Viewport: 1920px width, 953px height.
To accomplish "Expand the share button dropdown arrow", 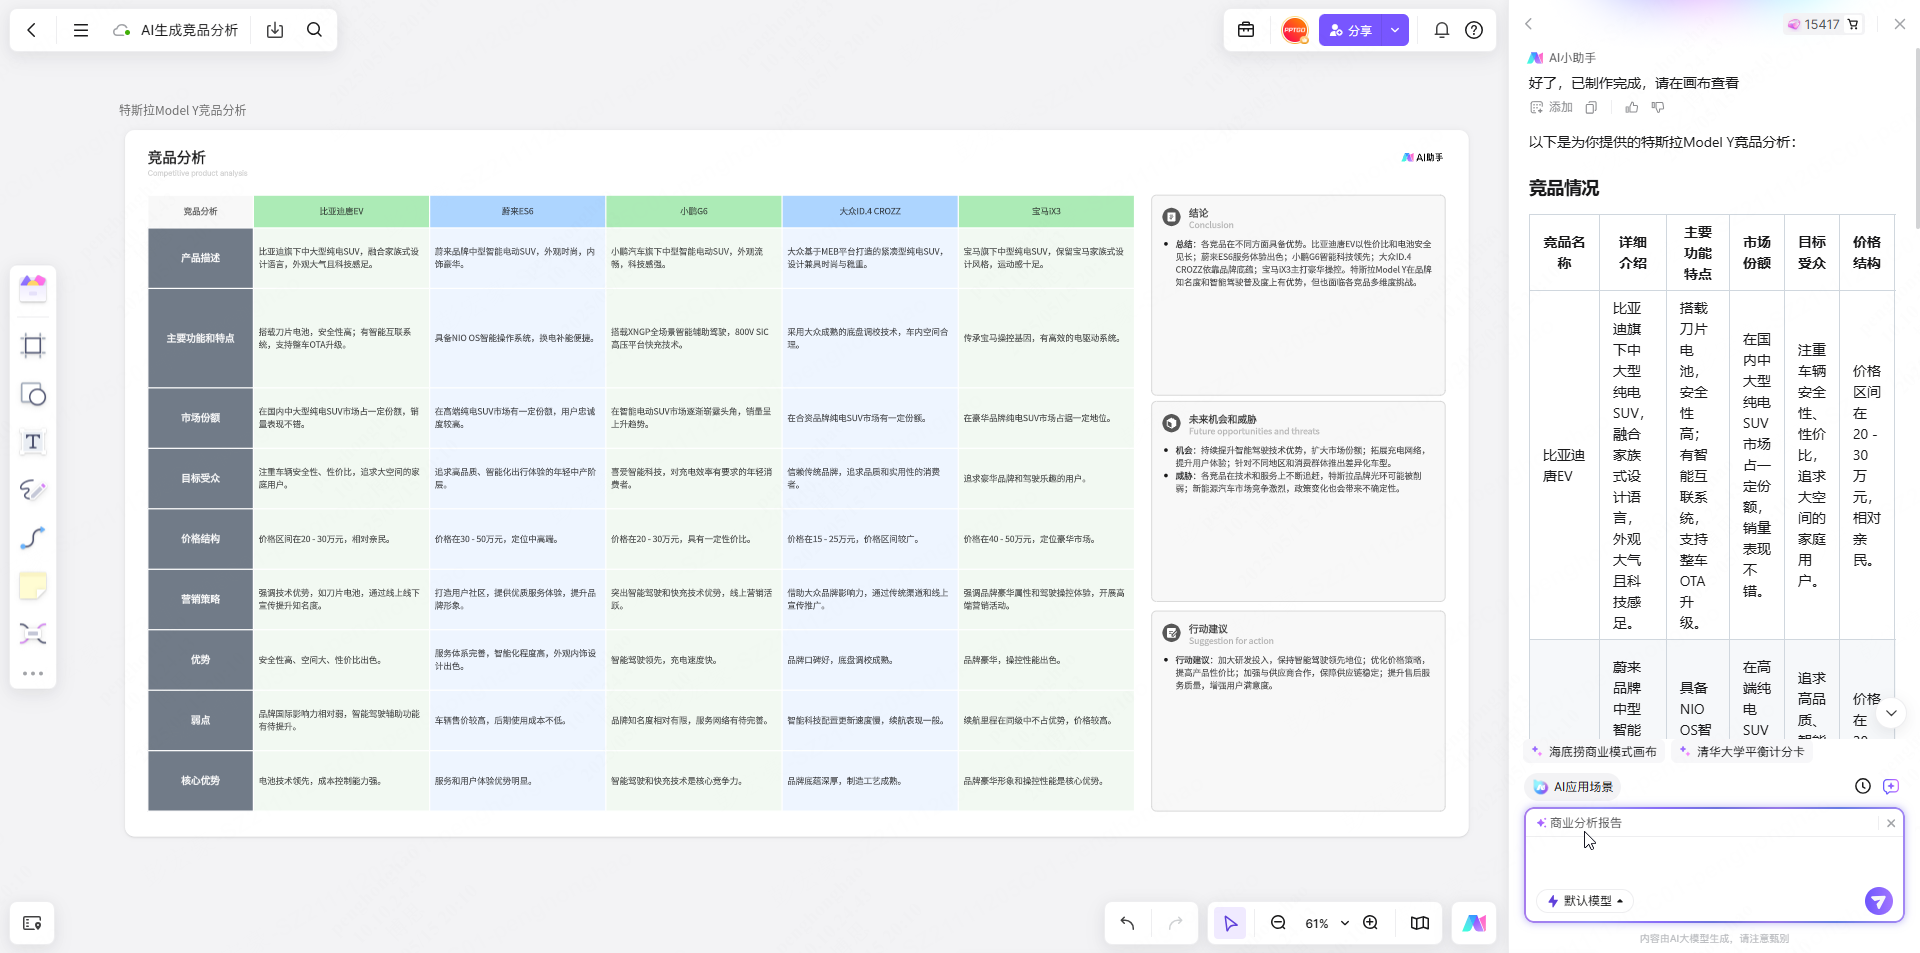I will click(x=1395, y=30).
